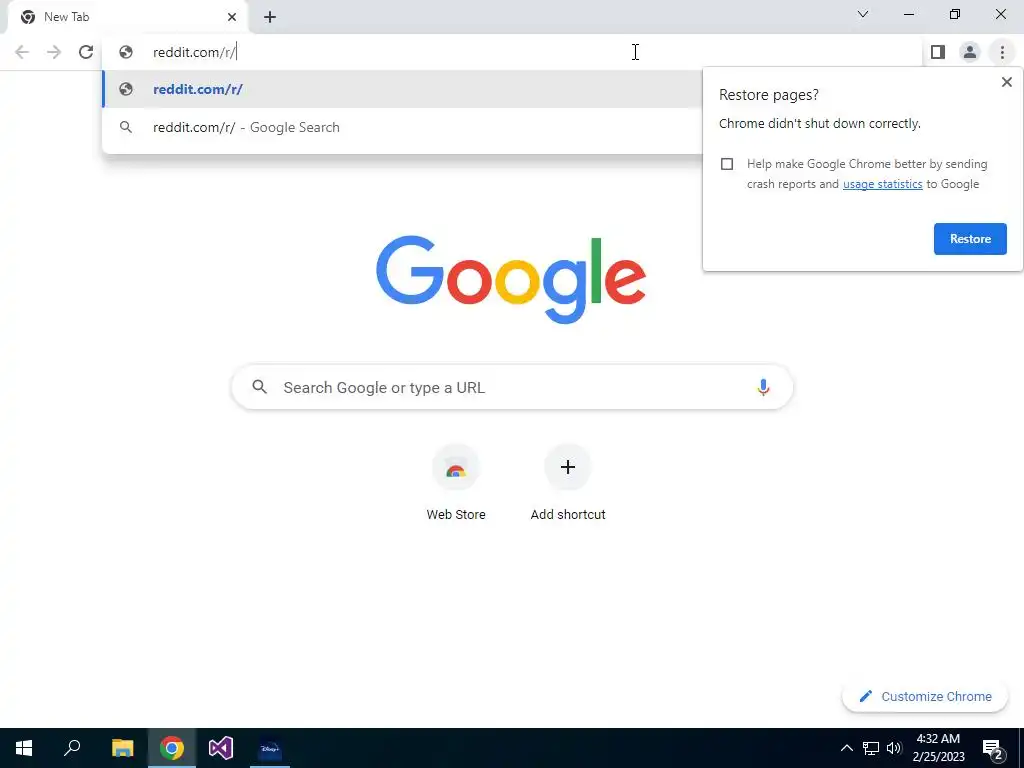Click the voice search microphone icon
The image size is (1024, 768).
tap(763, 387)
